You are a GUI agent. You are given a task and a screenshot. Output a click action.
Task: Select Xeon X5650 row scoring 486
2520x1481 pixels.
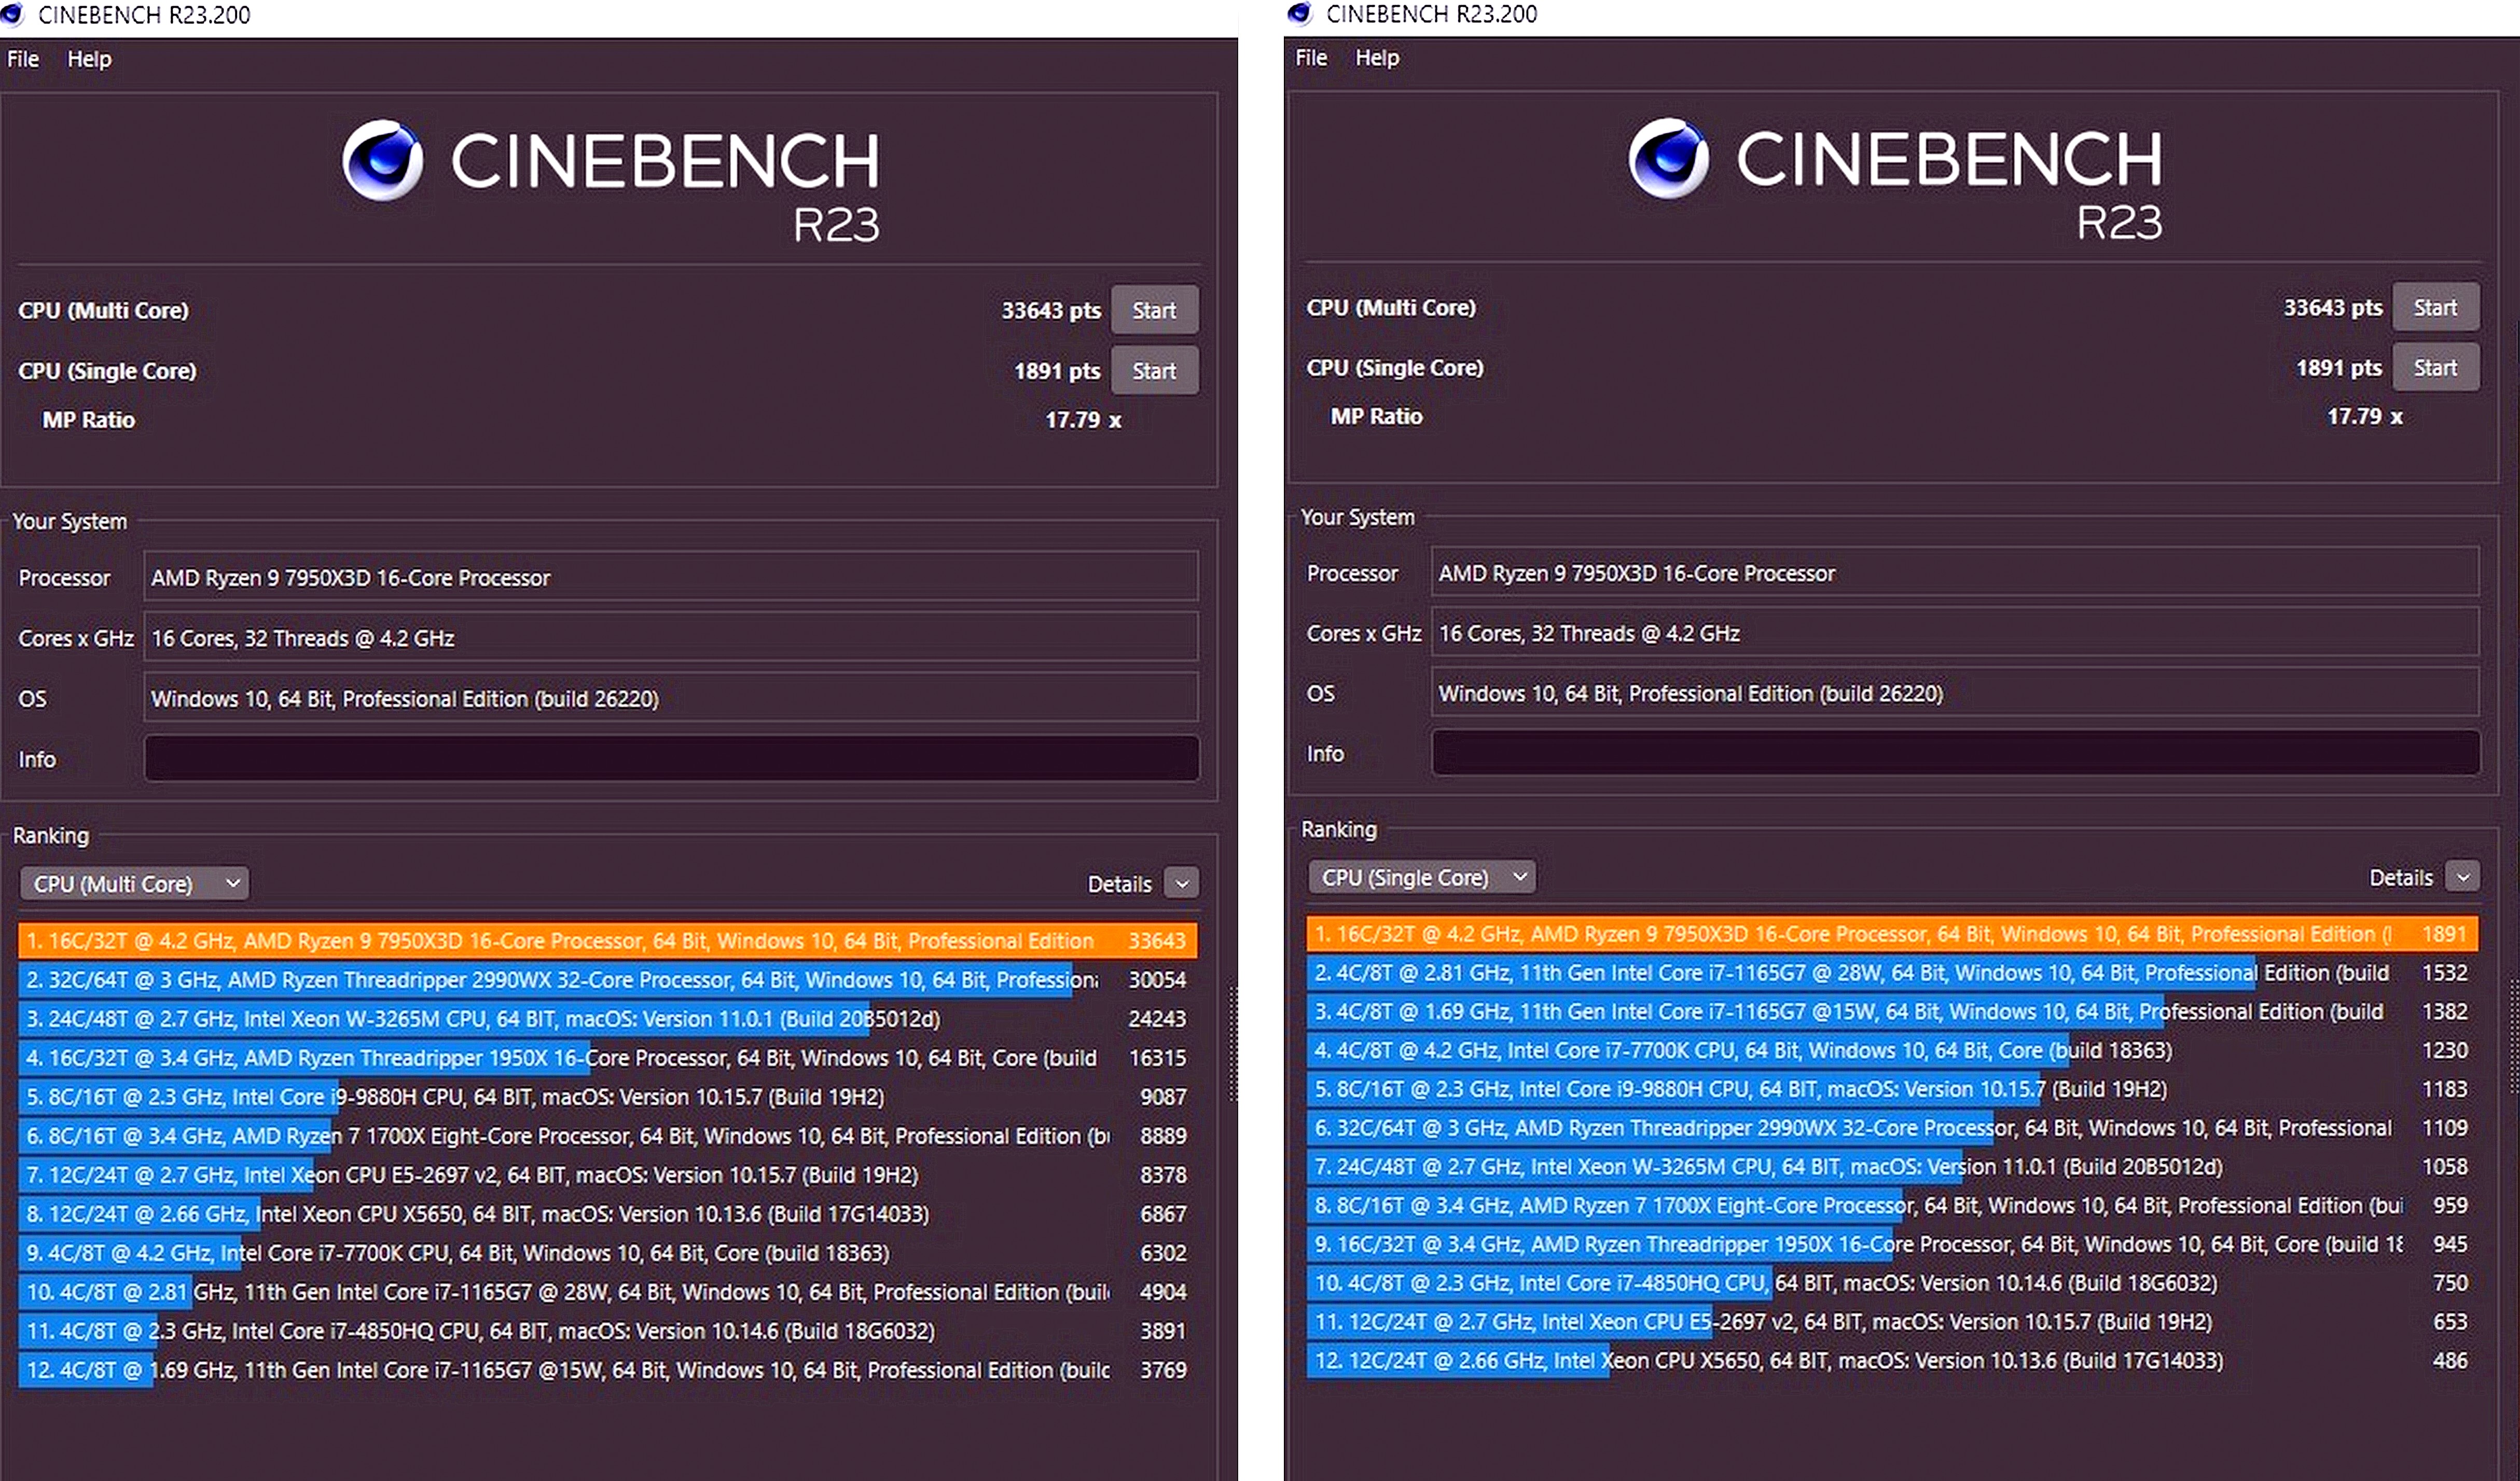point(1892,1360)
